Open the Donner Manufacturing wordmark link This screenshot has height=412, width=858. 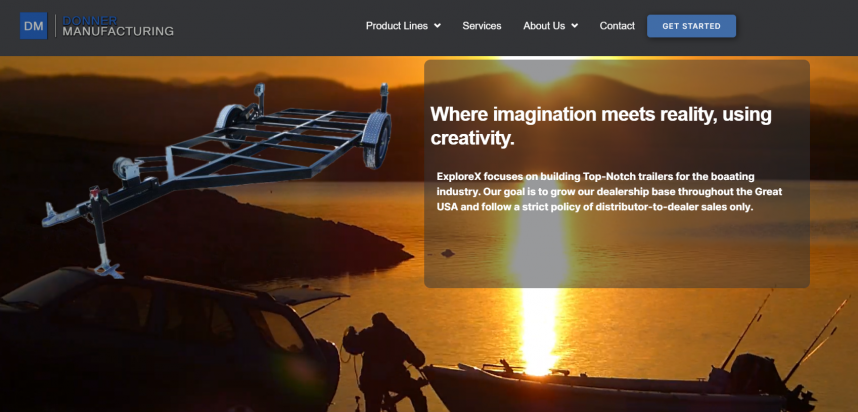[118, 26]
